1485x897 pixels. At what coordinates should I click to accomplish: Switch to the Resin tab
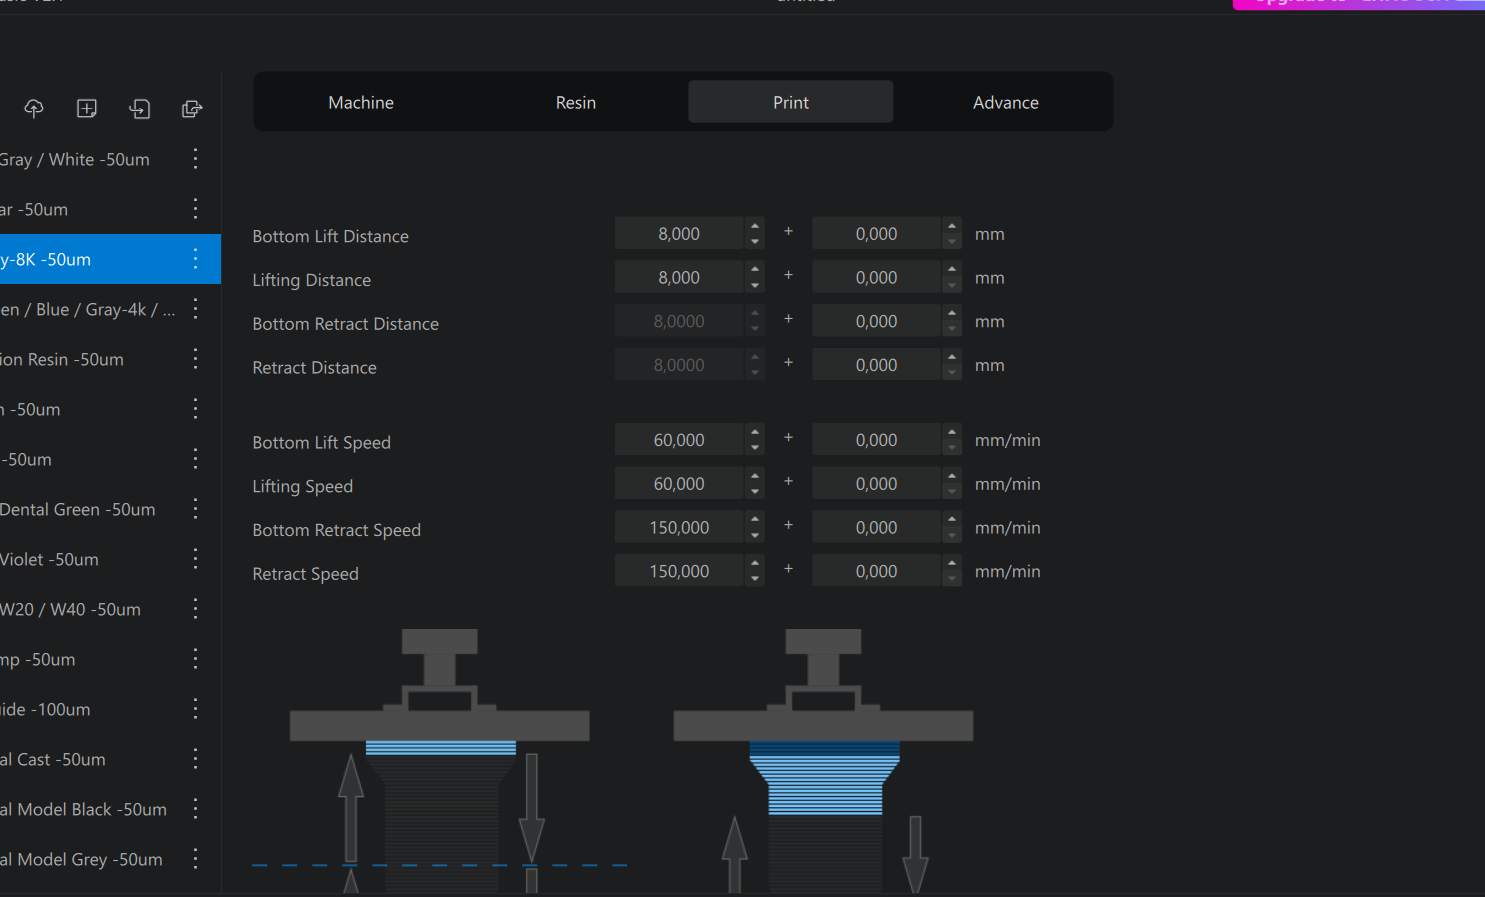point(576,102)
